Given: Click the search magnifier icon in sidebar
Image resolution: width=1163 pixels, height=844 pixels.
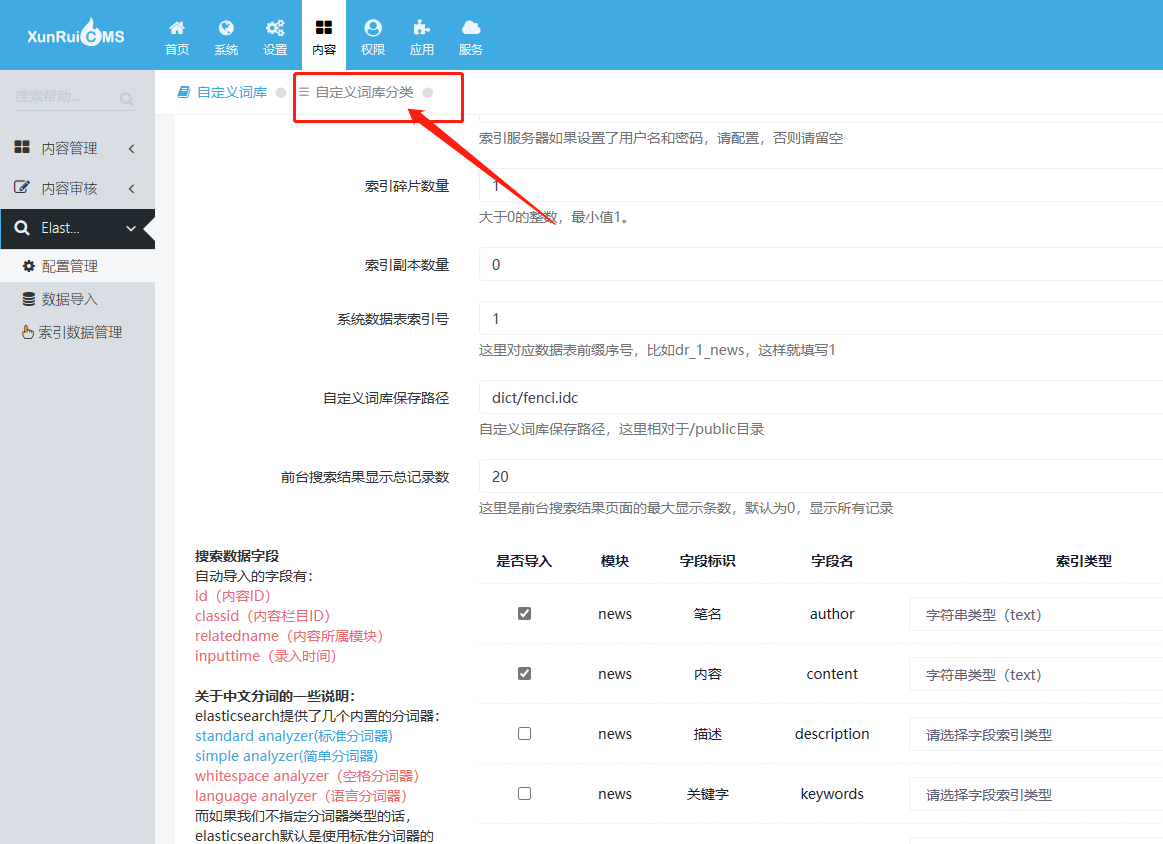Looking at the screenshot, I should pyautogui.click(x=127, y=99).
